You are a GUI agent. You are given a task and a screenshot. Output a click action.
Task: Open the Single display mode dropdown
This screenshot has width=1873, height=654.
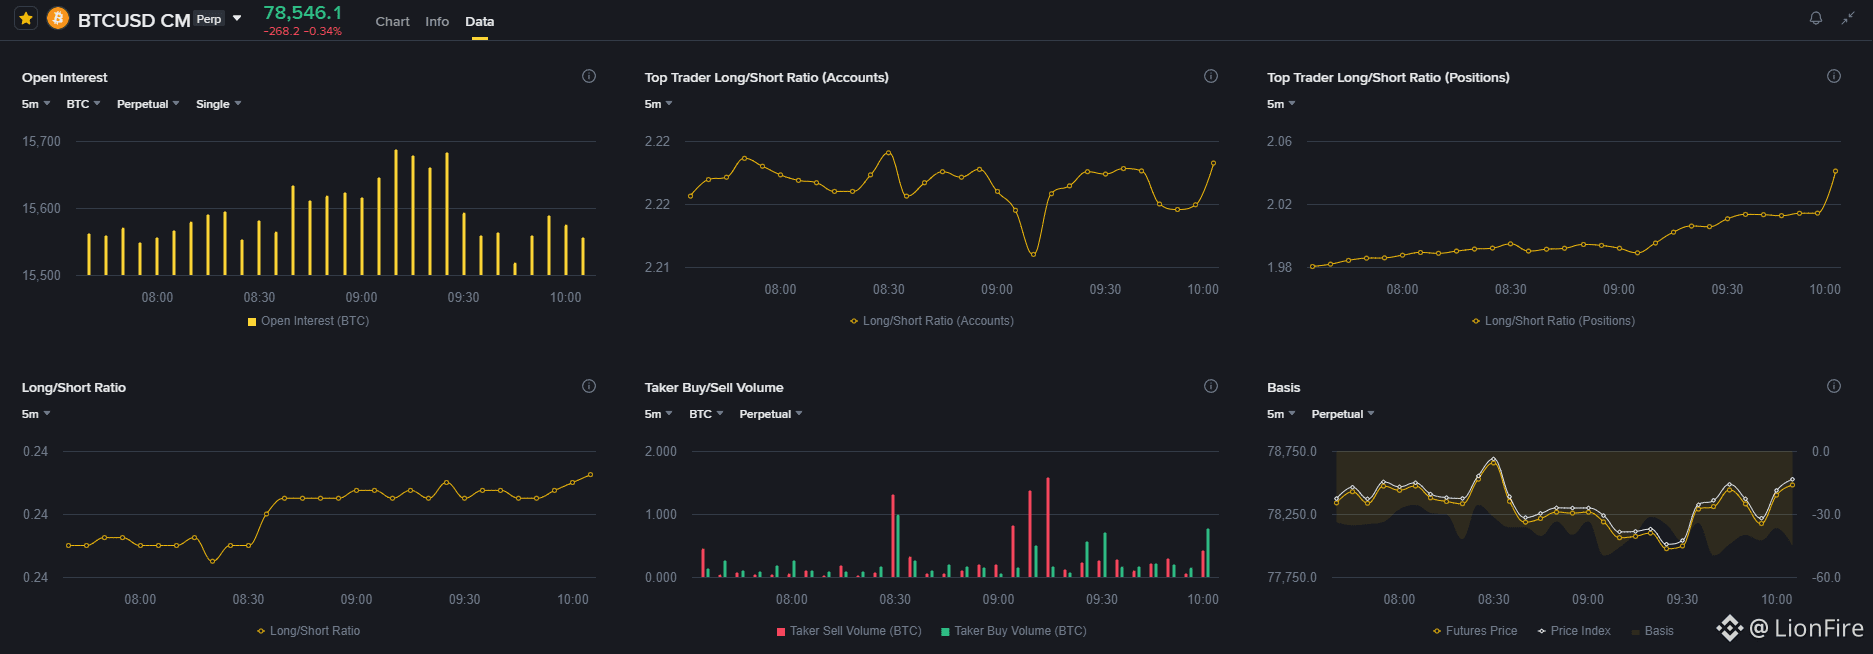click(218, 104)
